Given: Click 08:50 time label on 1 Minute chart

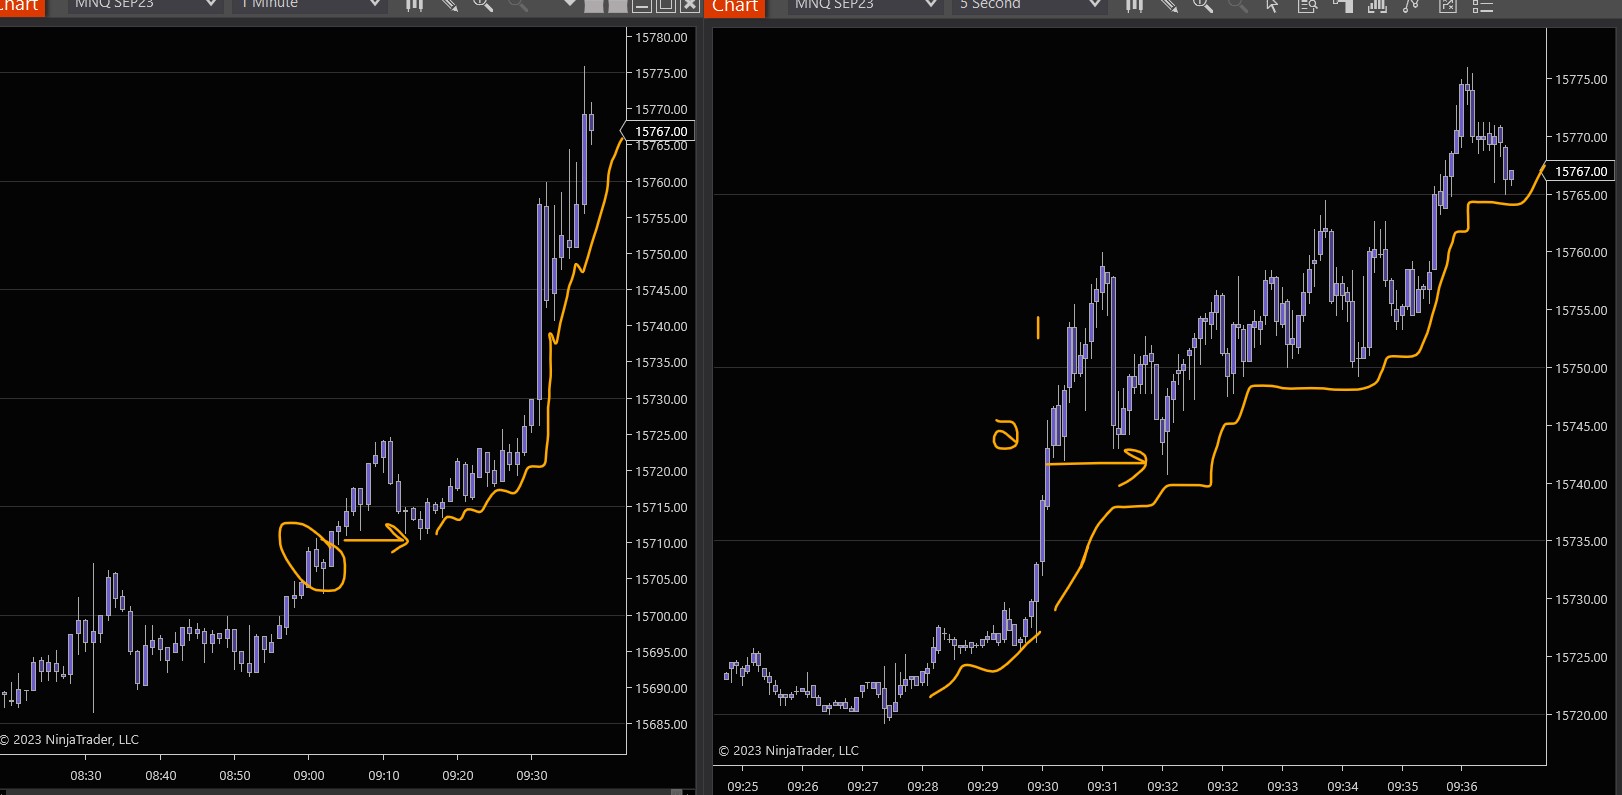Looking at the screenshot, I should pyautogui.click(x=235, y=776).
